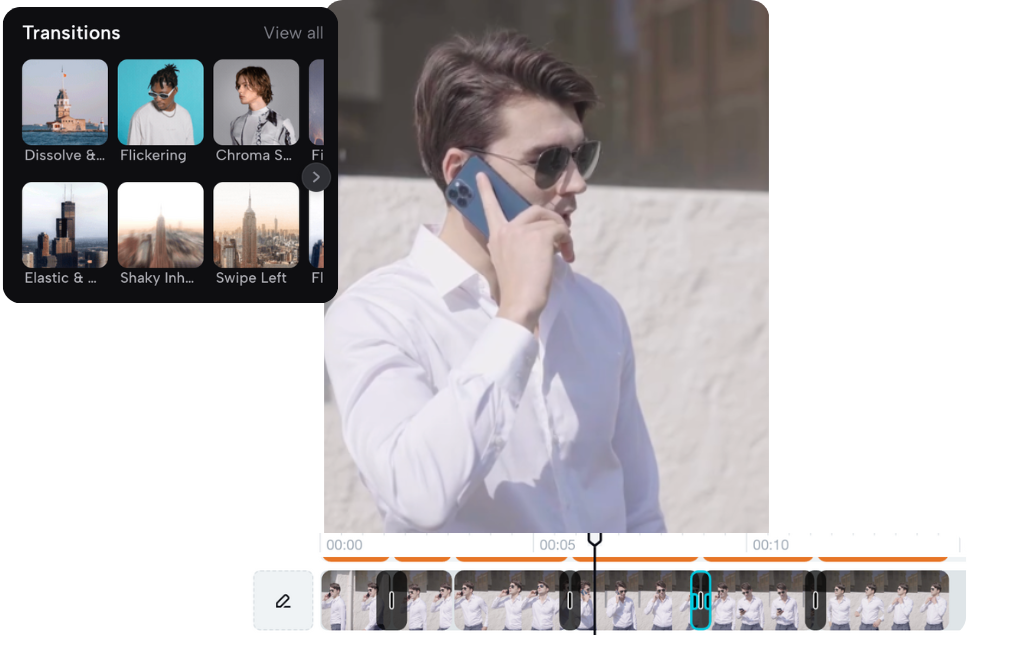Click the 00:10 mark on timeline ruler
This screenshot has width=1031, height=649.
pyautogui.click(x=770, y=545)
